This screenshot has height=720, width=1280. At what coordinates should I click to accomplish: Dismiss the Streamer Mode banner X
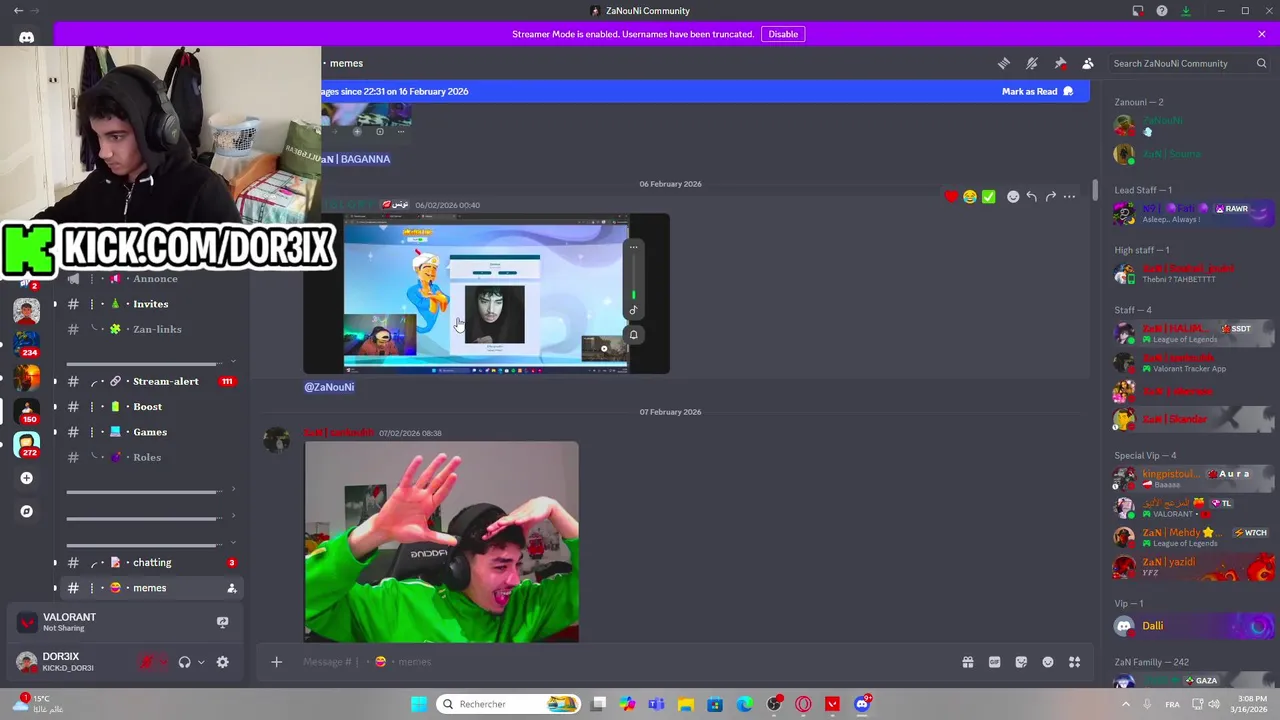(x=1262, y=34)
